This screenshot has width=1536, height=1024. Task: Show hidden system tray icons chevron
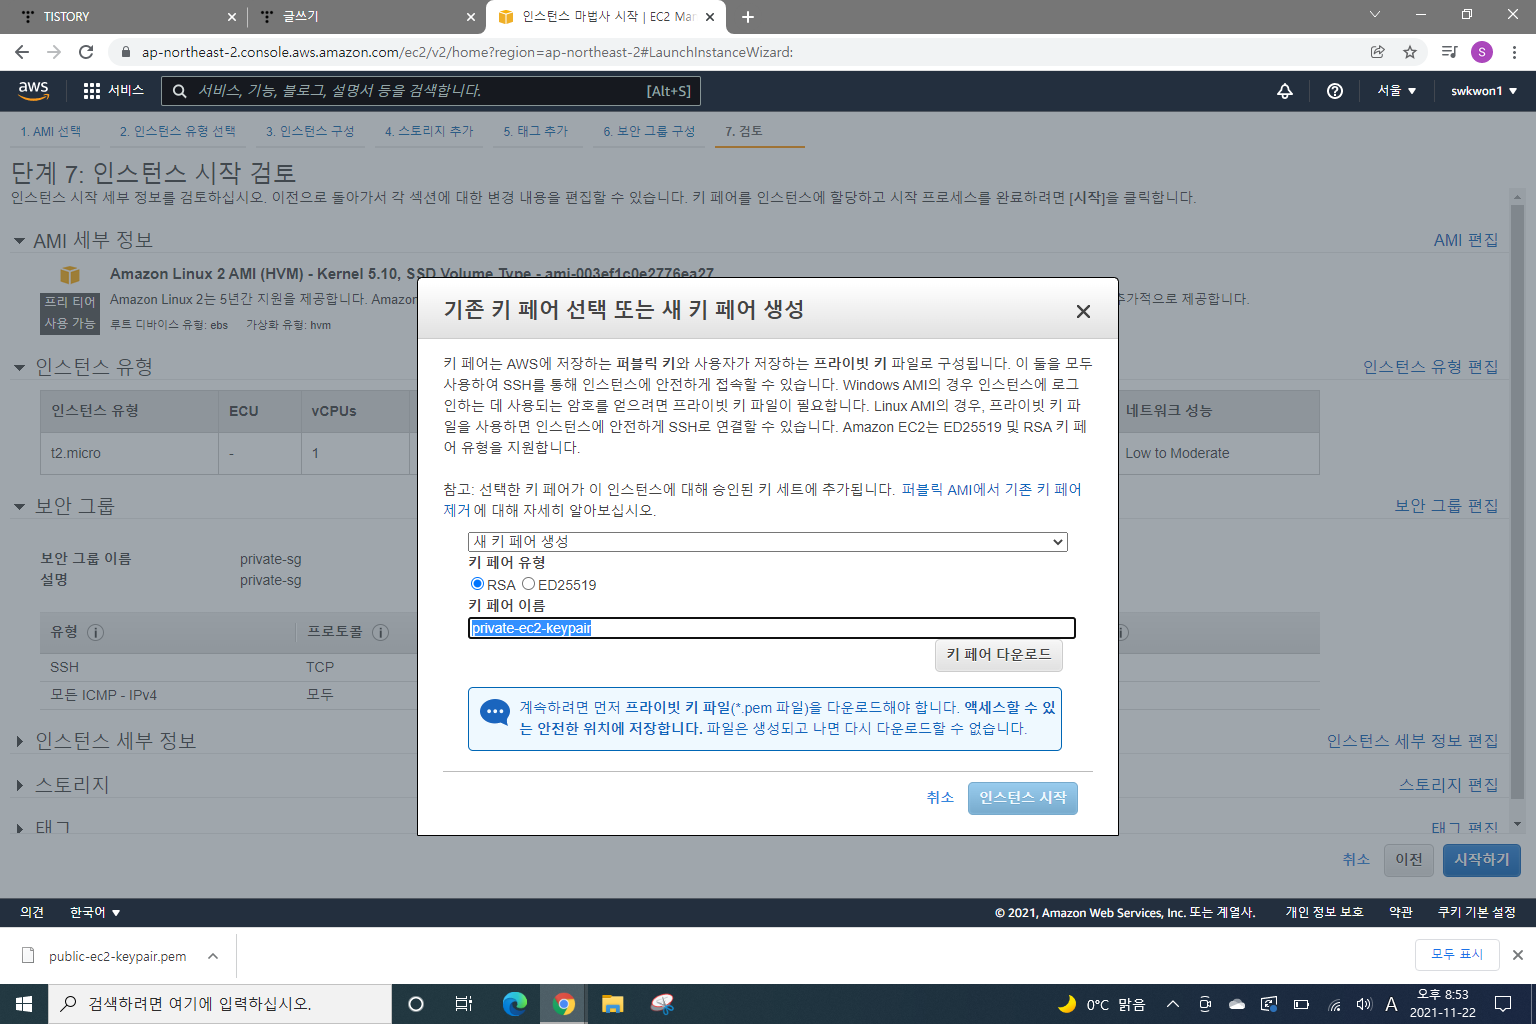[1173, 1004]
